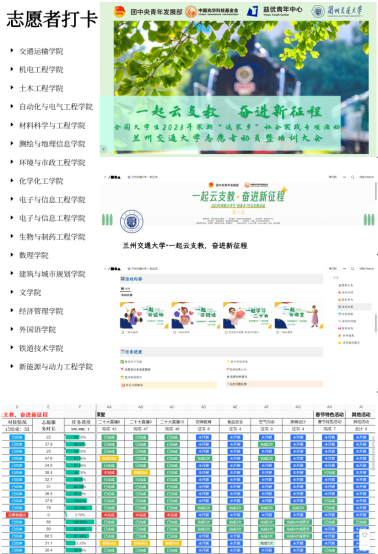Select spreadsheet column F header
Screen dimensions: 378x554
pyautogui.click(x=80, y=407)
